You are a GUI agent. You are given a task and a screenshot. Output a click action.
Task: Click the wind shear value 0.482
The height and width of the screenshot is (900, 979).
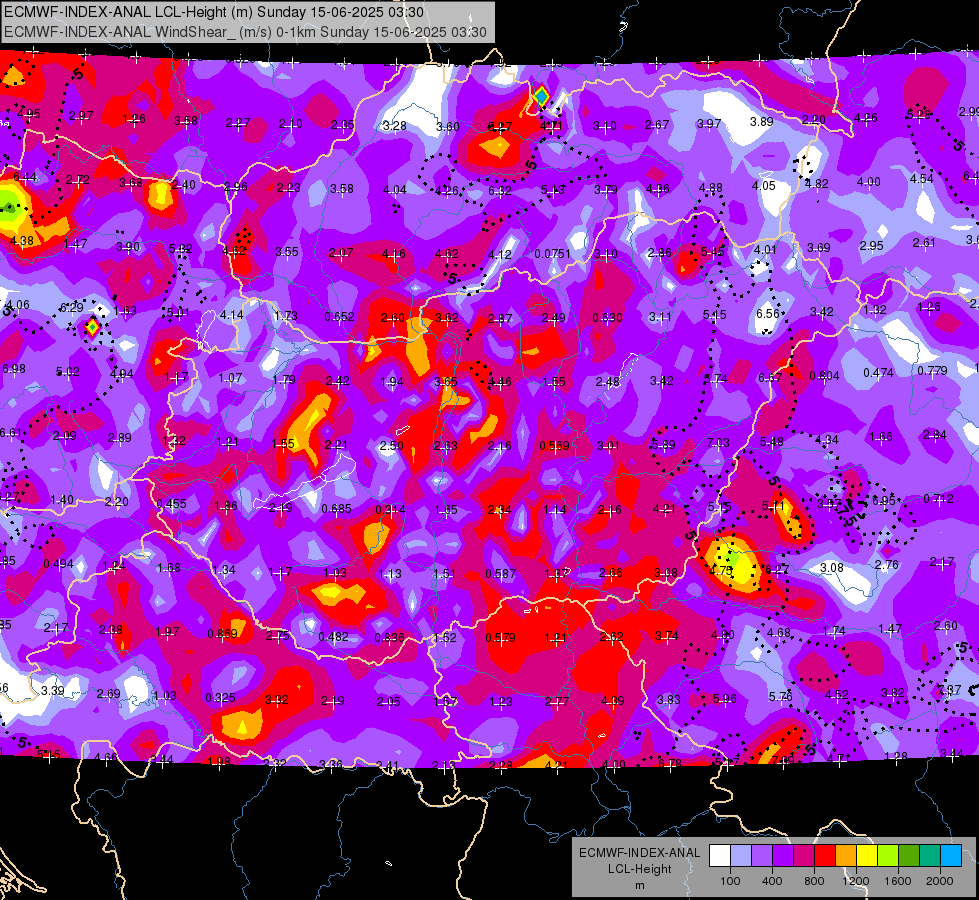tap(333, 636)
